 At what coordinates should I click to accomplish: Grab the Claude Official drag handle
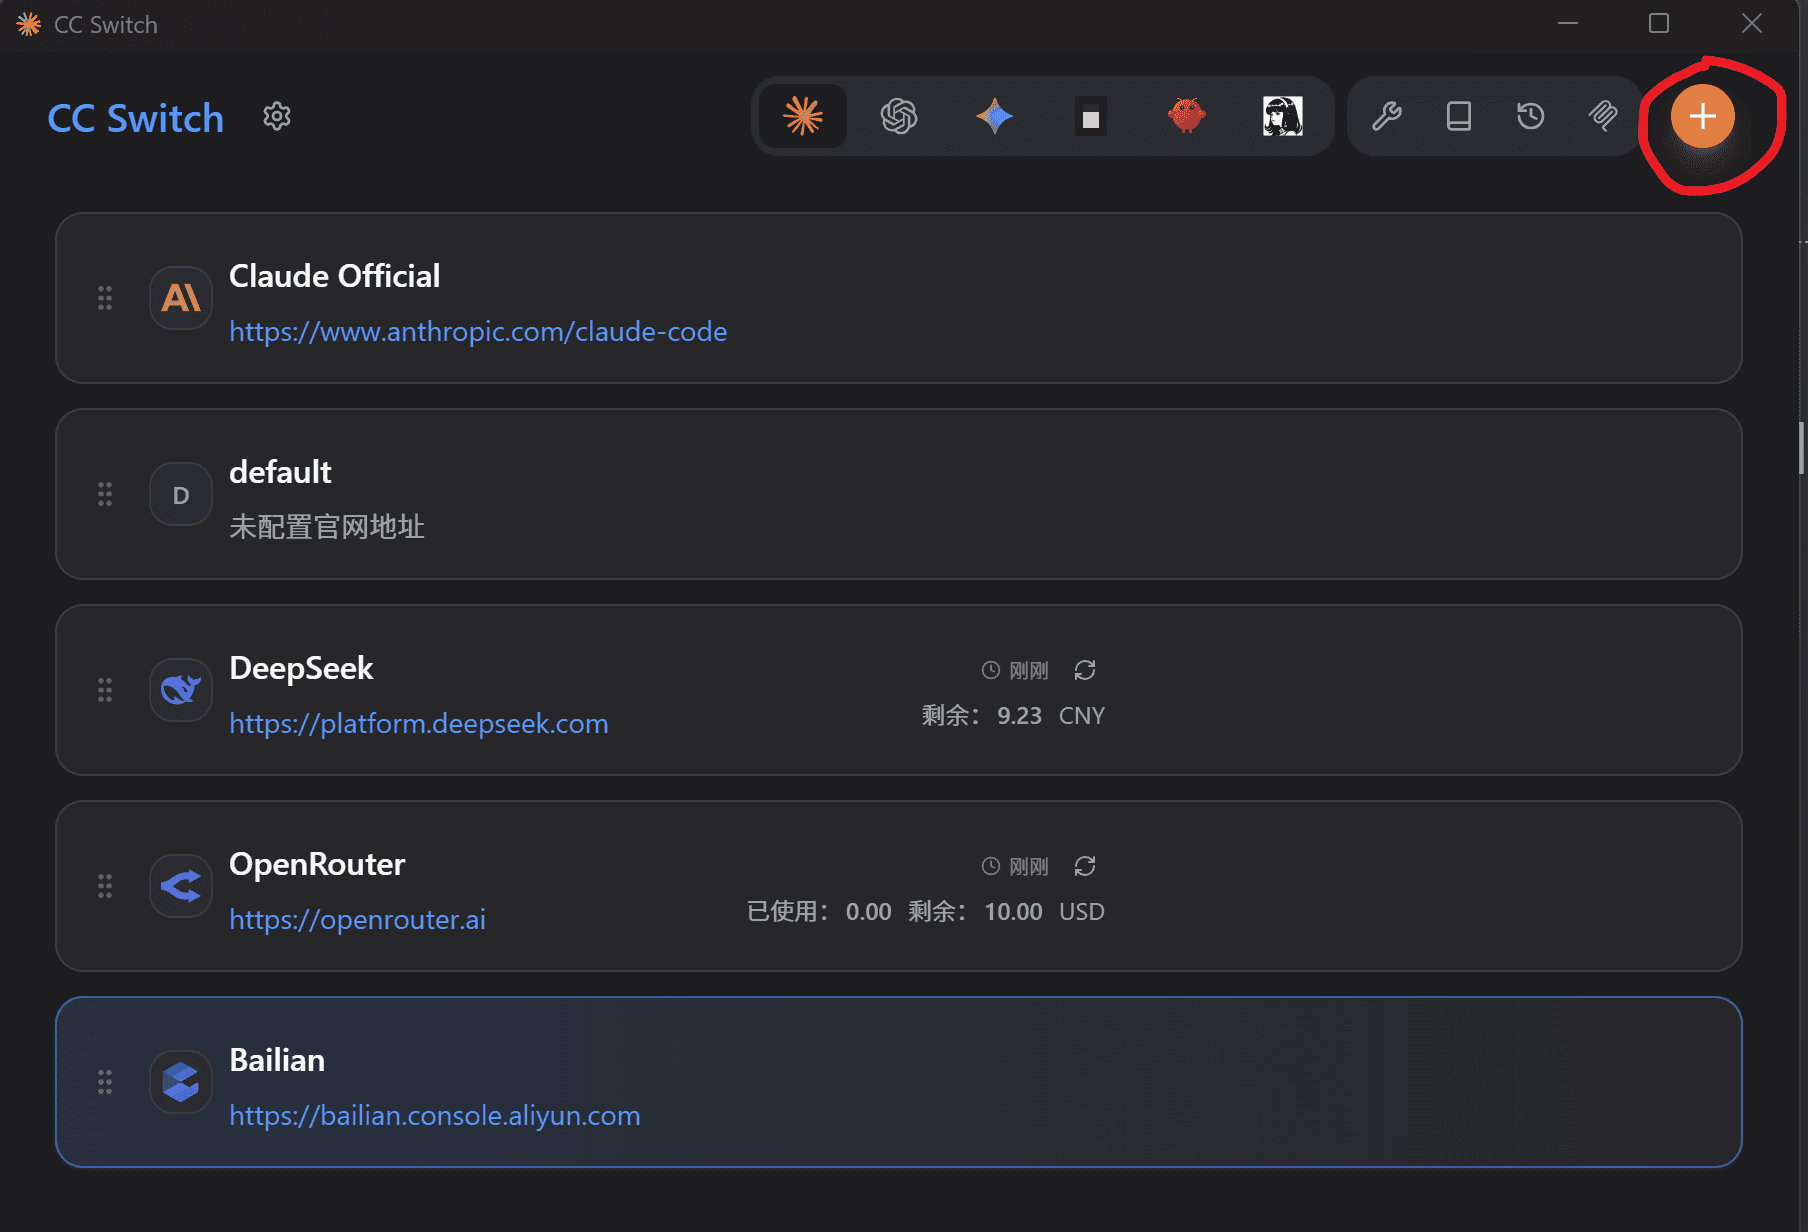click(105, 298)
